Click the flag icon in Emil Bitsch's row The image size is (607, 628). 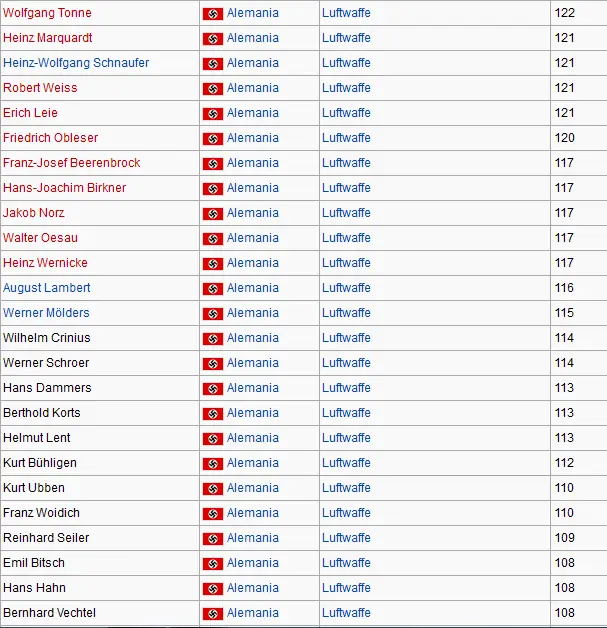tap(213, 564)
